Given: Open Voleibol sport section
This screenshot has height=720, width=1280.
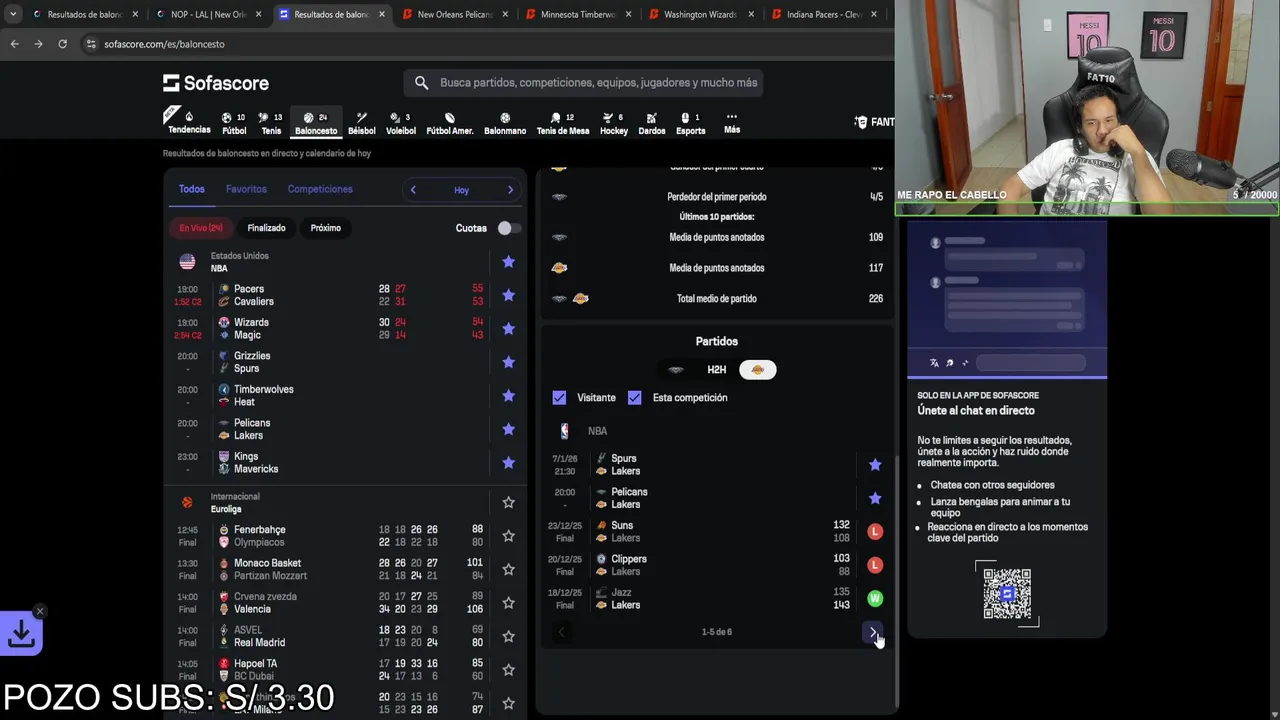Looking at the screenshot, I should click(x=401, y=123).
